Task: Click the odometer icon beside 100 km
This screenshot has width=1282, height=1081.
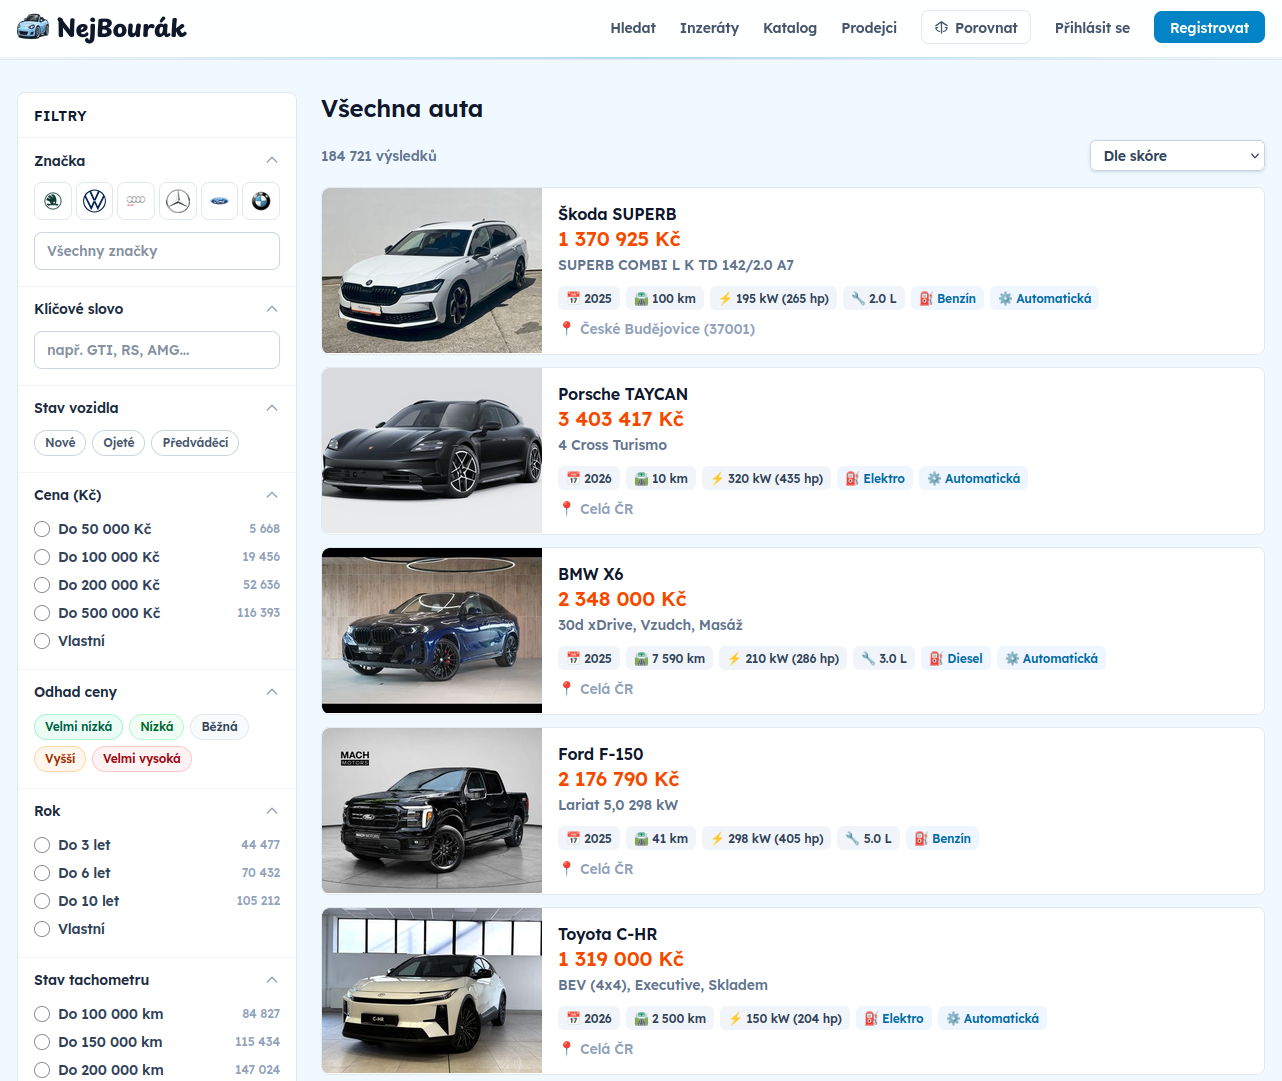Action: [641, 298]
